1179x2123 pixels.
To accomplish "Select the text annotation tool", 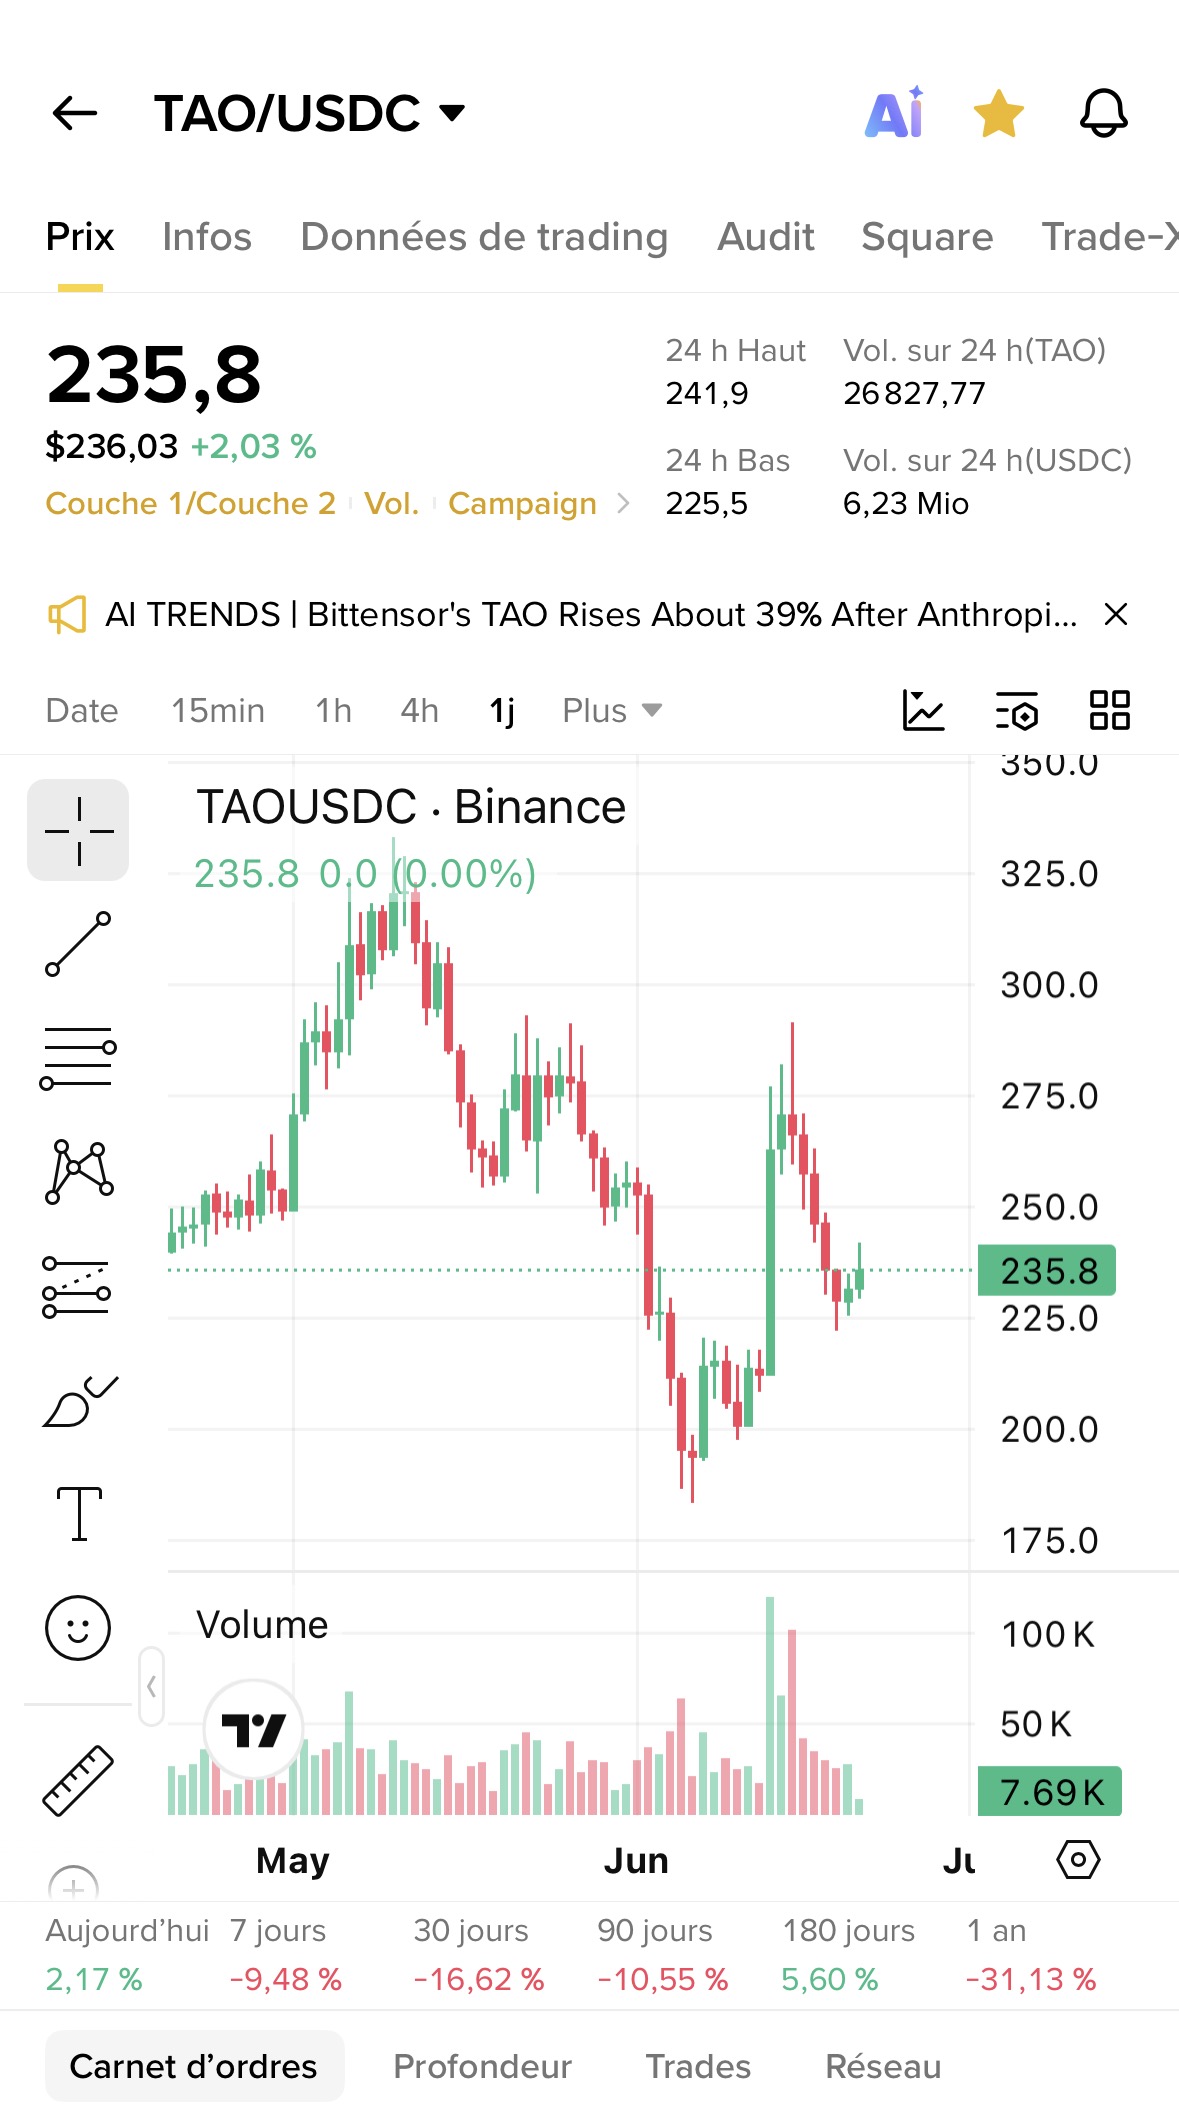I will (x=79, y=1514).
